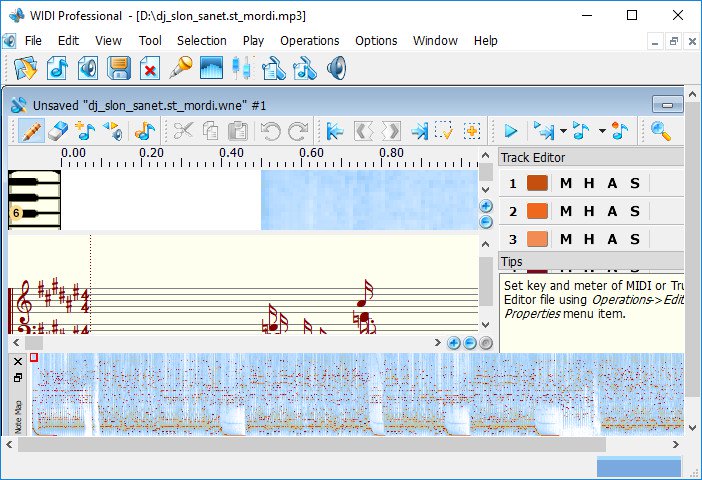
Task: Open the Tool menu
Action: tap(150, 41)
